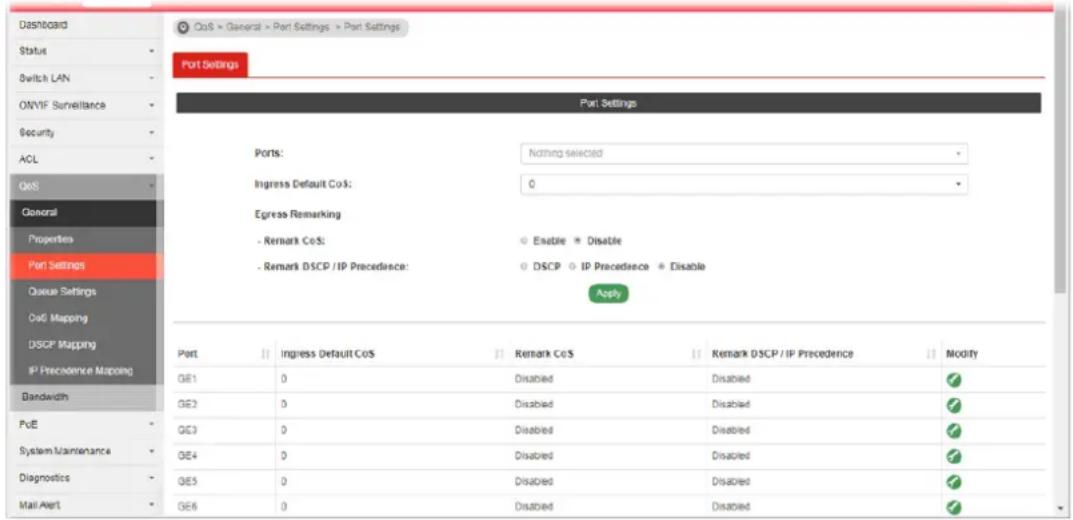Choose IP Precedence remarking option
The width and height of the screenshot is (1073, 520).
(572, 266)
